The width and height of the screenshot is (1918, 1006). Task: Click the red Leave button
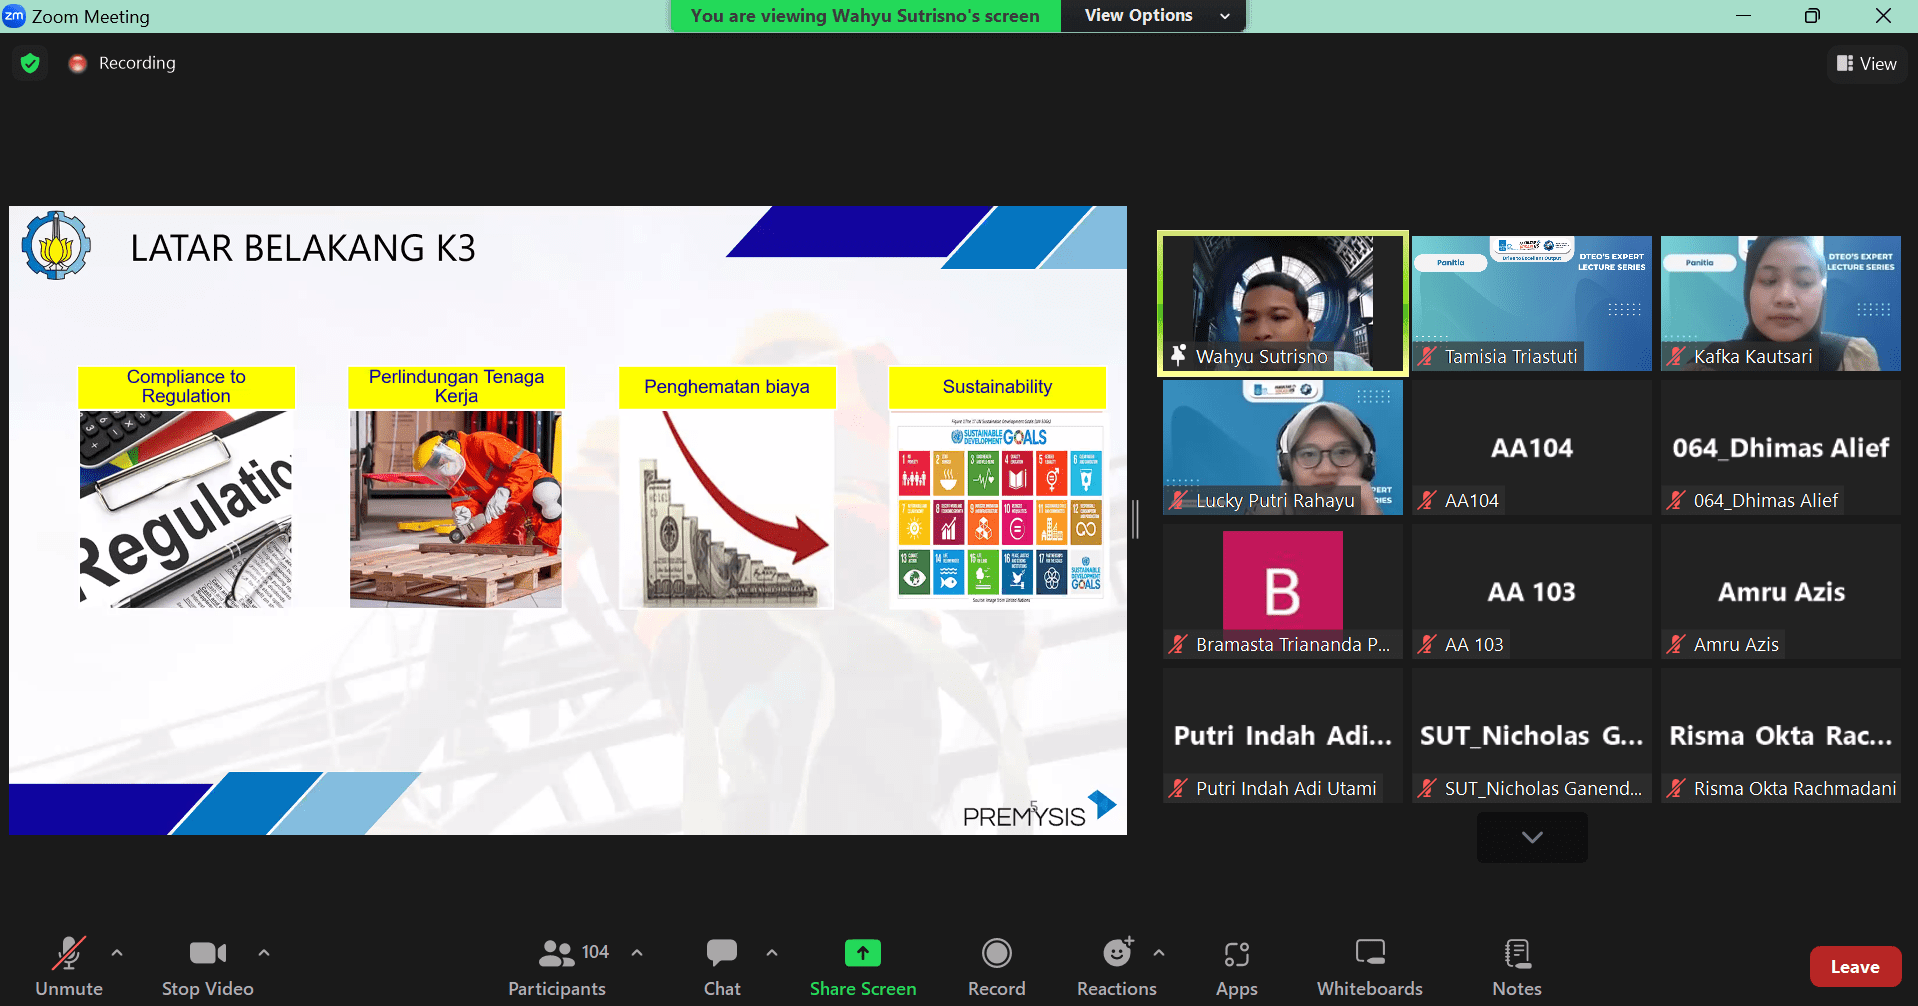click(x=1854, y=967)
